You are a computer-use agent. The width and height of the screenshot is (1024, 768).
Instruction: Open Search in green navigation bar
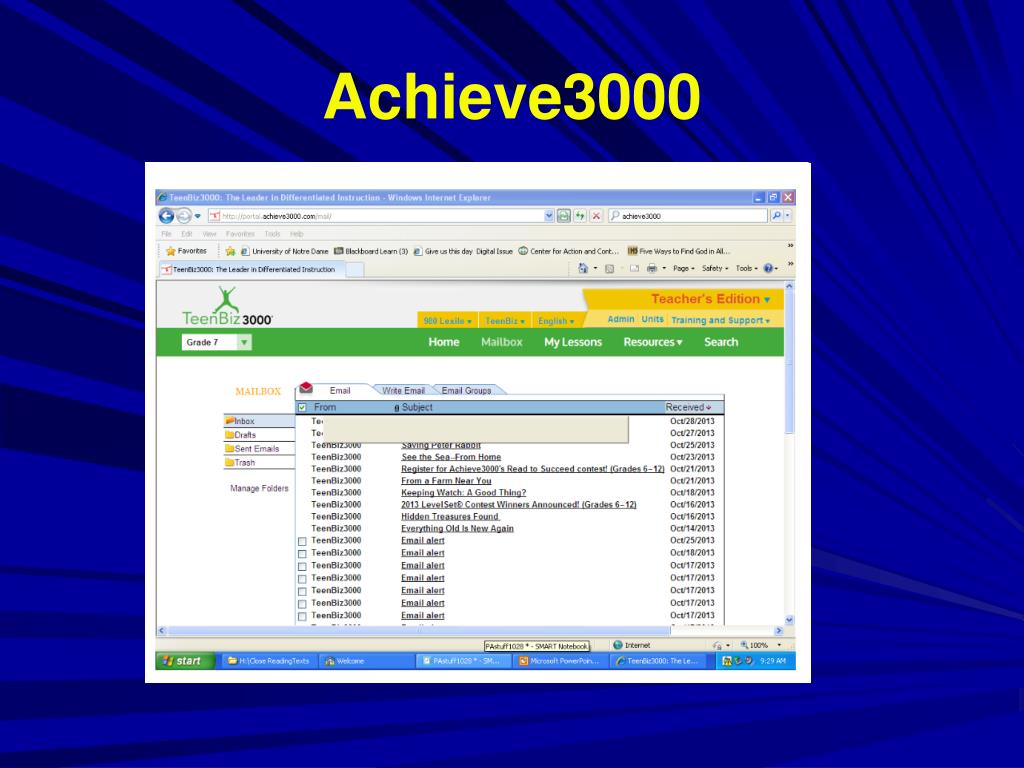[x=721, y=342]
